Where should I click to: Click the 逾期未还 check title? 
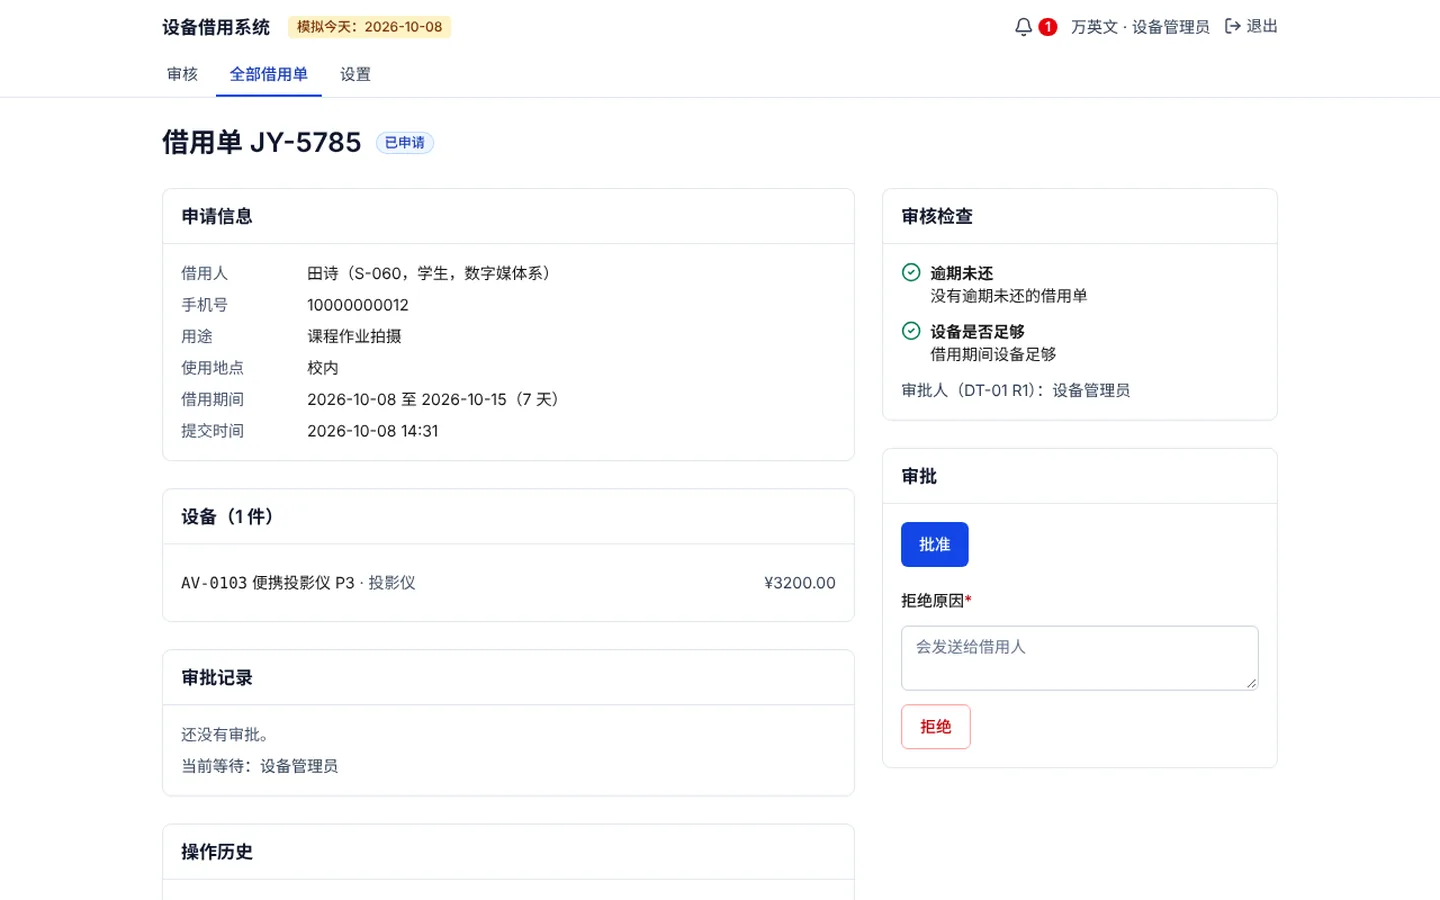961,273
